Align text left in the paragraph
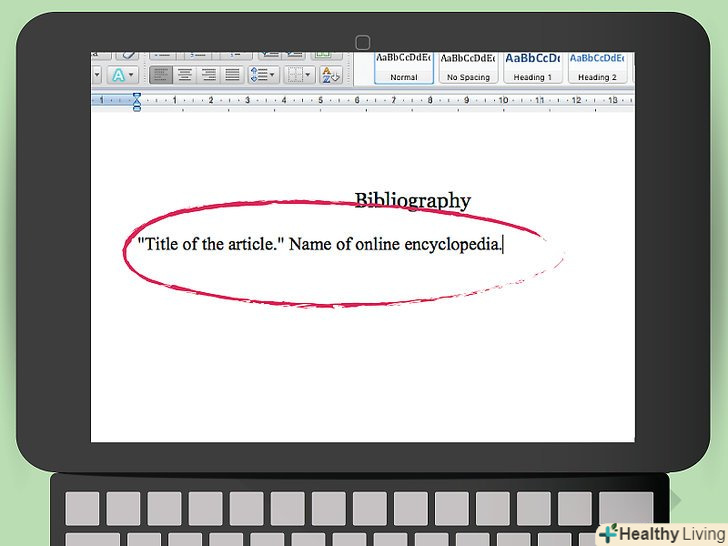Screen dimensions: 728x546 [160, 75]
